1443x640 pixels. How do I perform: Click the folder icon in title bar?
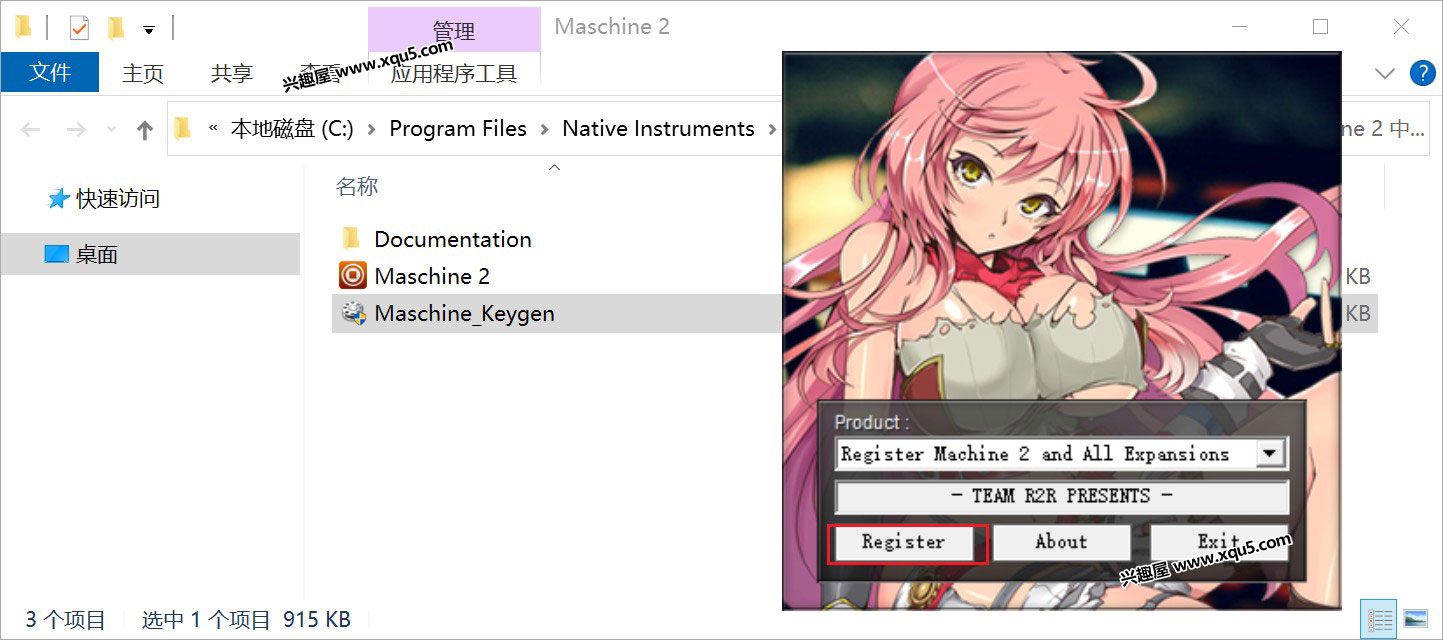coord(23,27)
